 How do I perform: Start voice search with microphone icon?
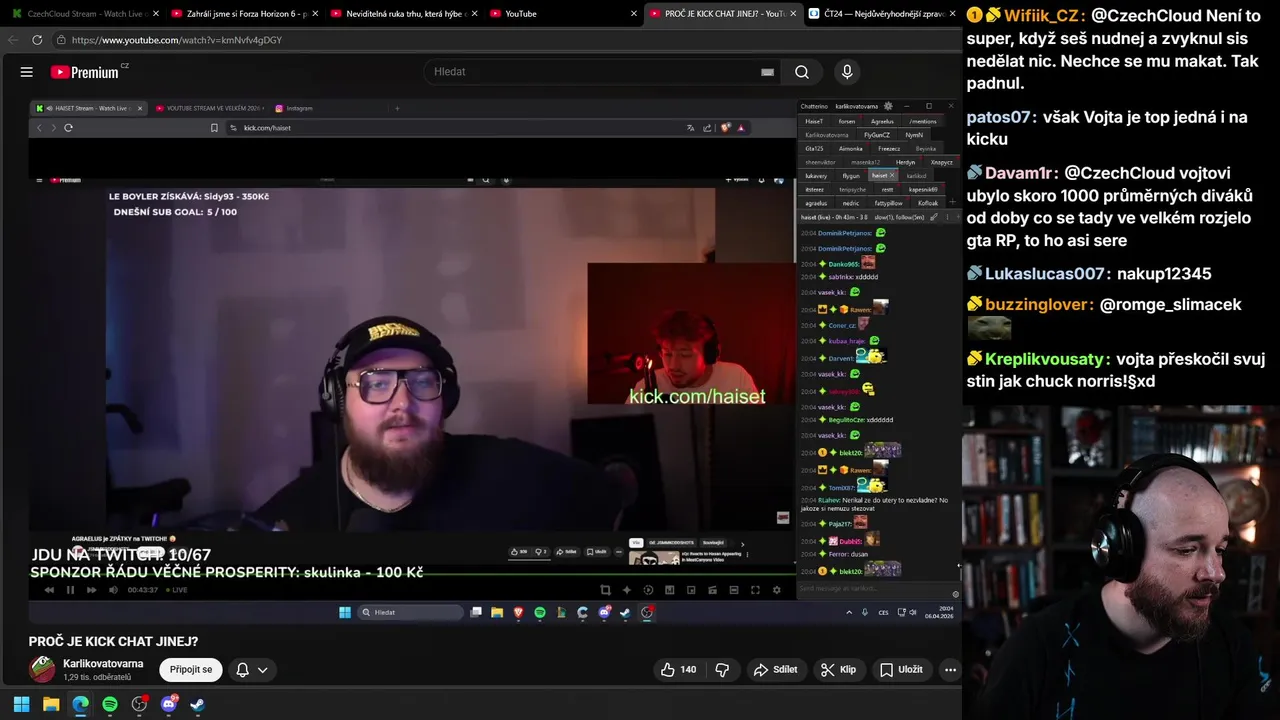847,72
